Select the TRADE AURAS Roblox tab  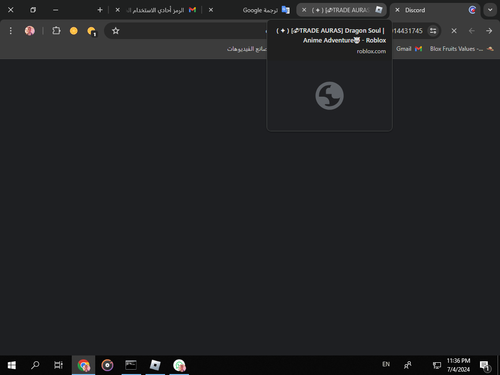coord(342,10)
